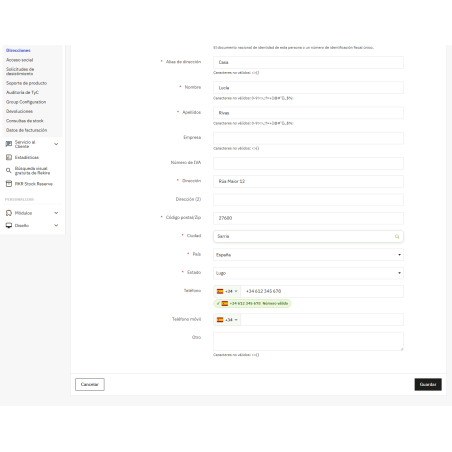Viewport: 452px width, 452px height.
Task: Expand the Módulos submenu chevron
Action: click(56, 213)
